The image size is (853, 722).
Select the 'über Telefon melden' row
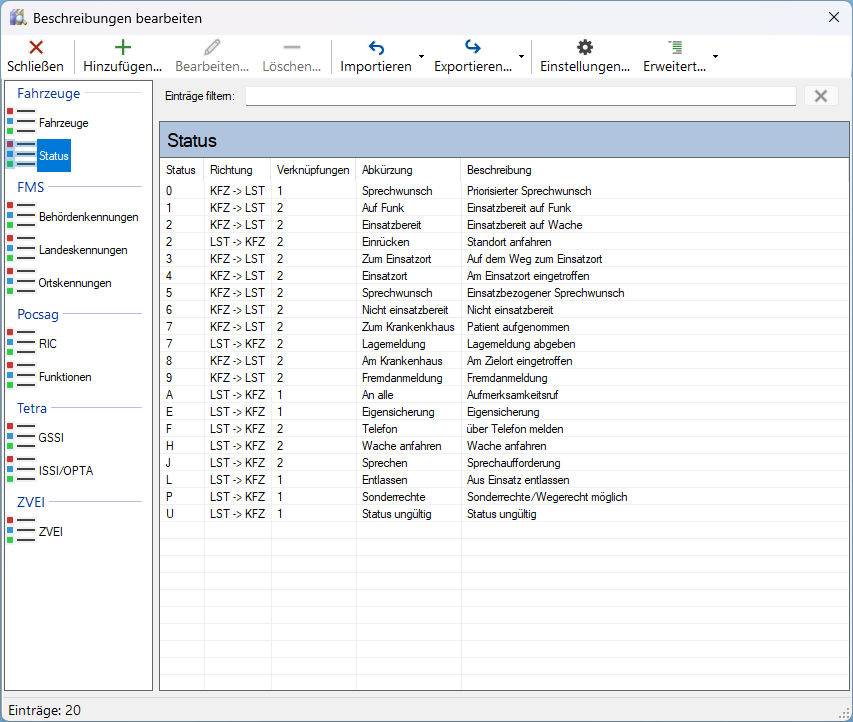(504, 429)
